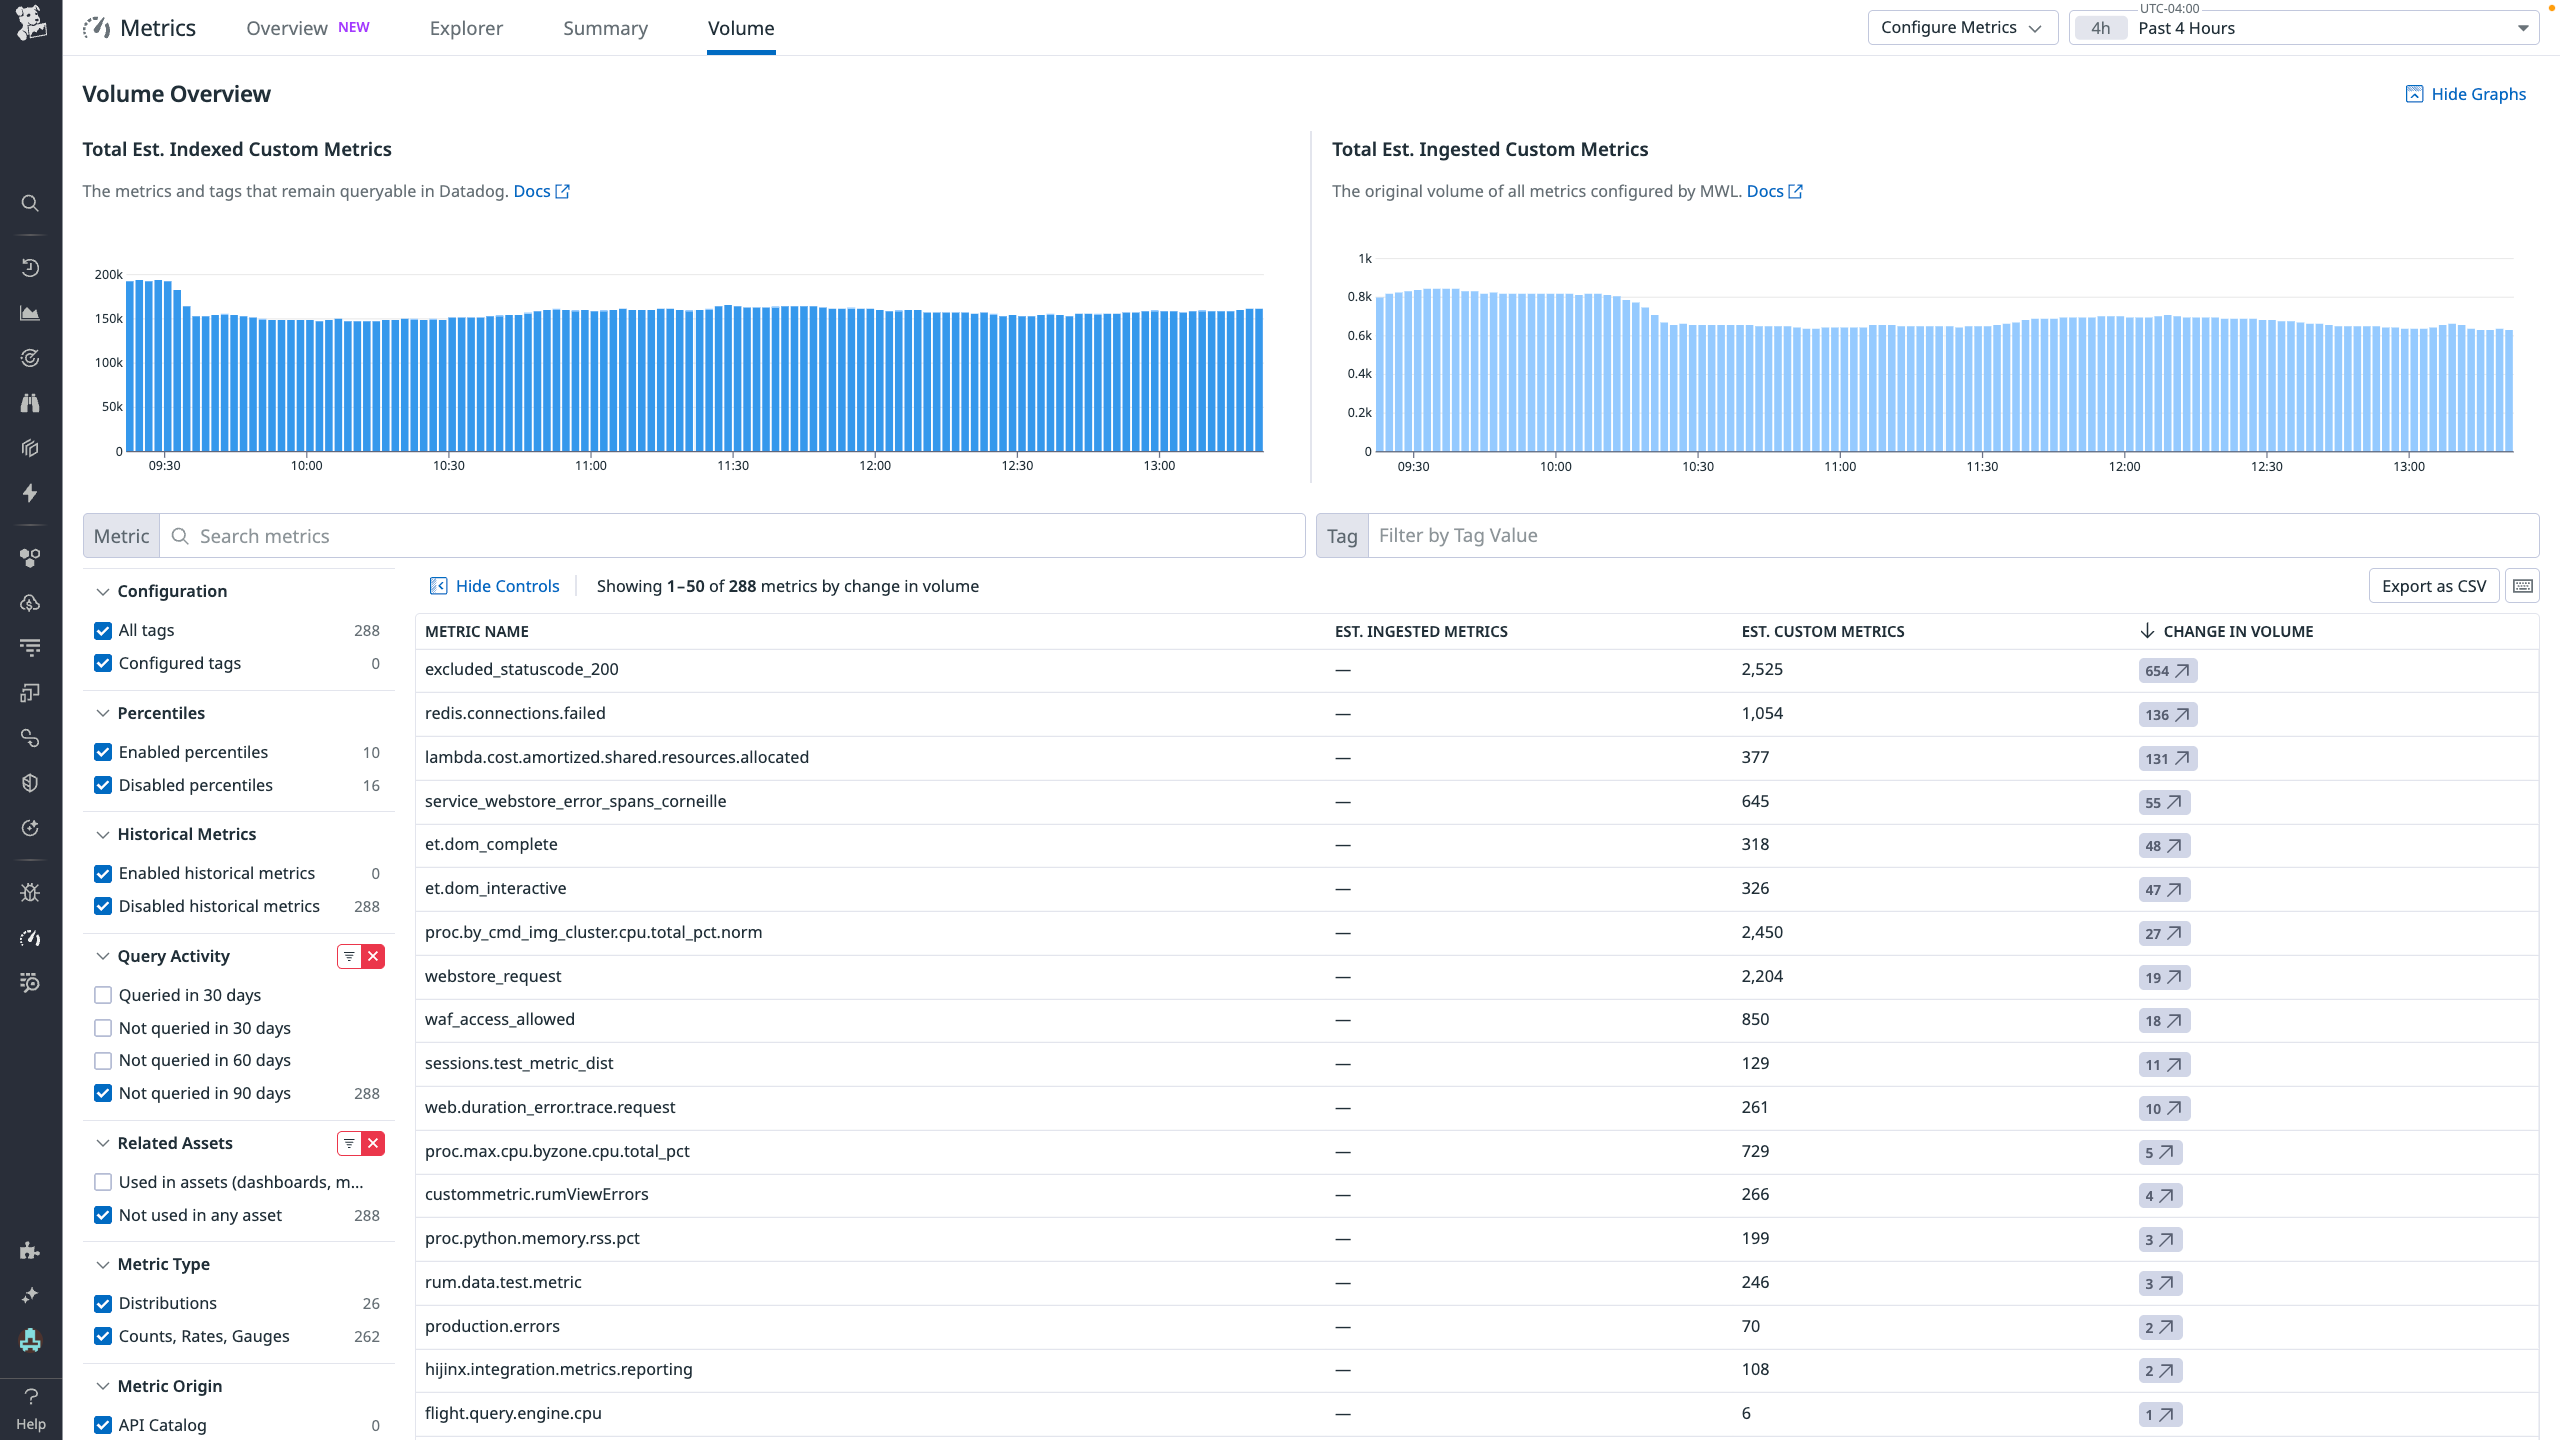Select the Error Tracking bug icon

pos(30,891)
